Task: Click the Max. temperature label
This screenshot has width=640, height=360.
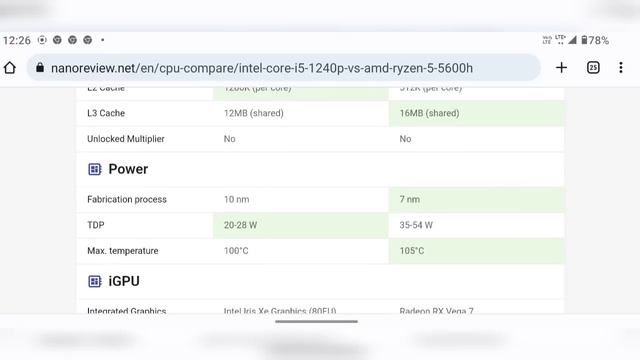Action: click(x=123, y=251)
